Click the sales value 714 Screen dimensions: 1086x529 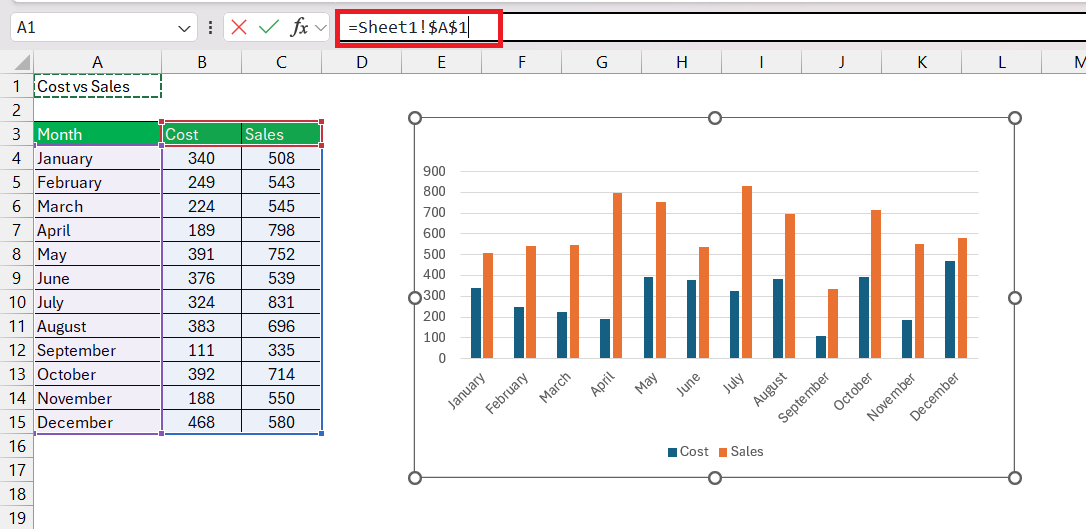[x=281, y=374]
